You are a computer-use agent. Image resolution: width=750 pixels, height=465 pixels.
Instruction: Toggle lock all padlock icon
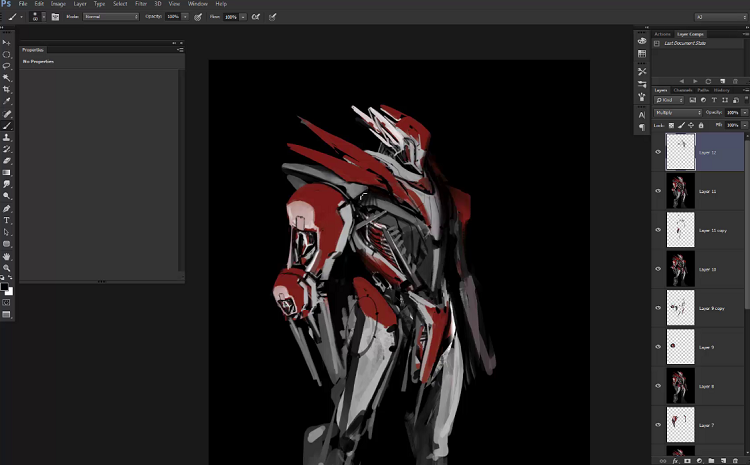click(x=701, y=125)
